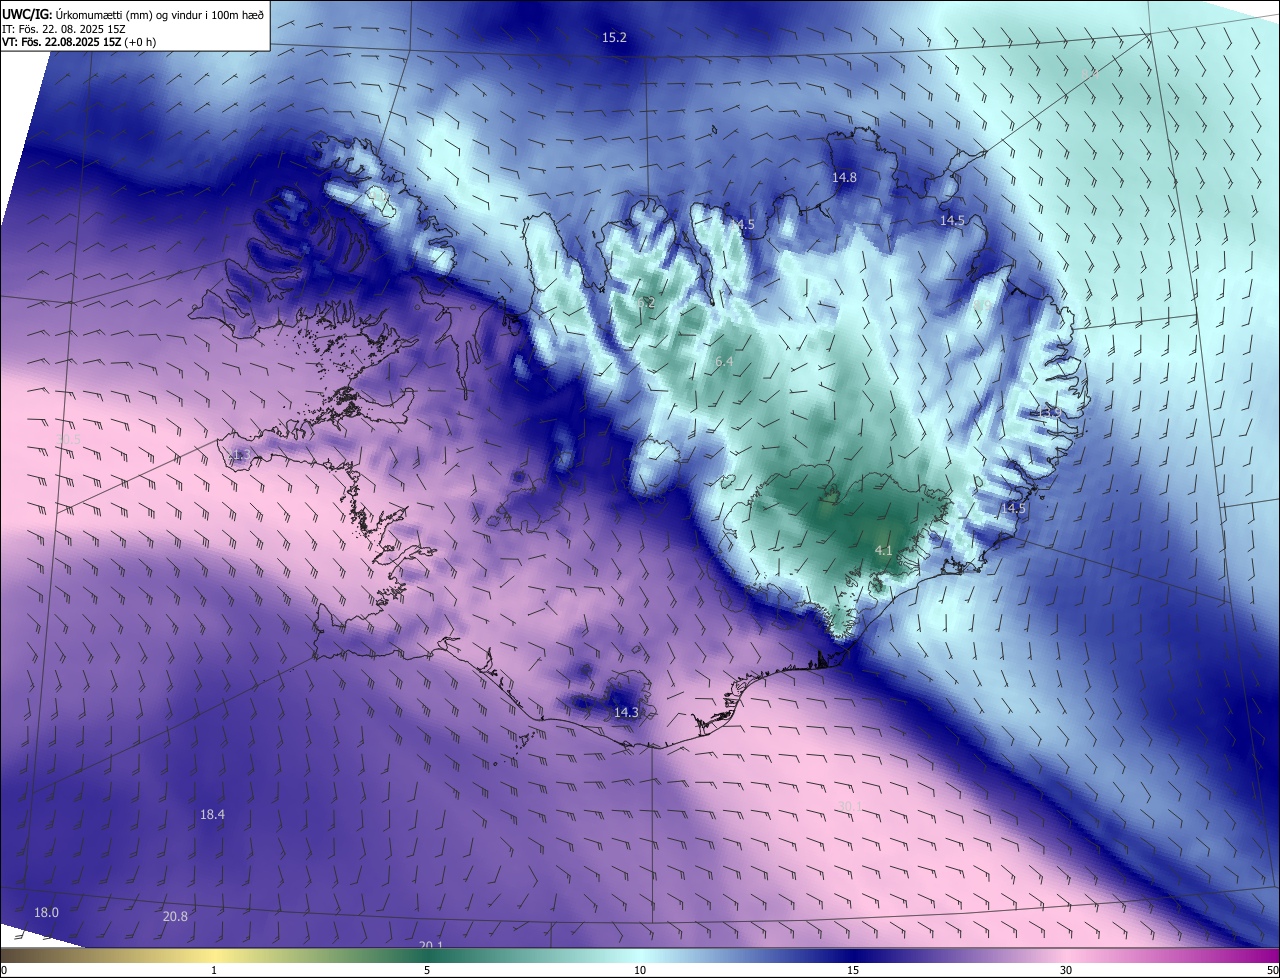Click the faint 30.5 value over the western ocean

(69, 439)
